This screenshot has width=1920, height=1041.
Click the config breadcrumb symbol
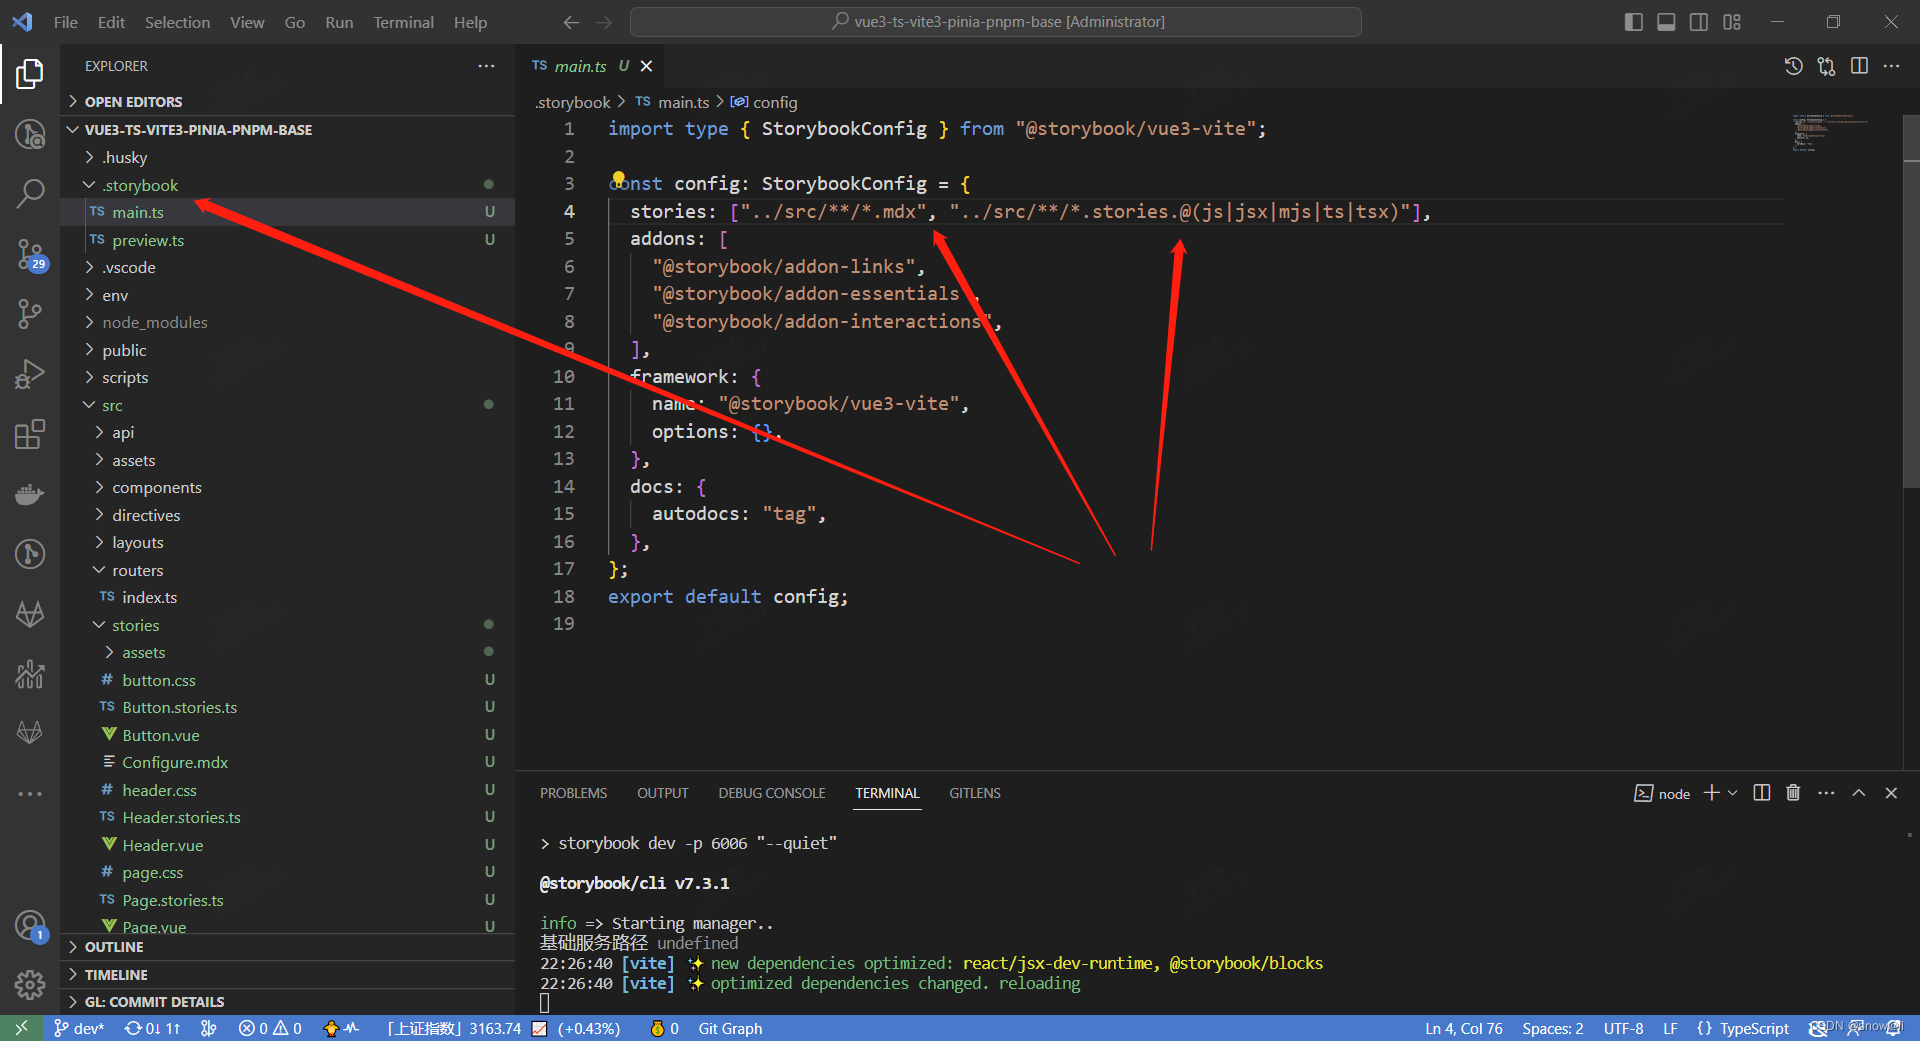(x=765, y=102)
